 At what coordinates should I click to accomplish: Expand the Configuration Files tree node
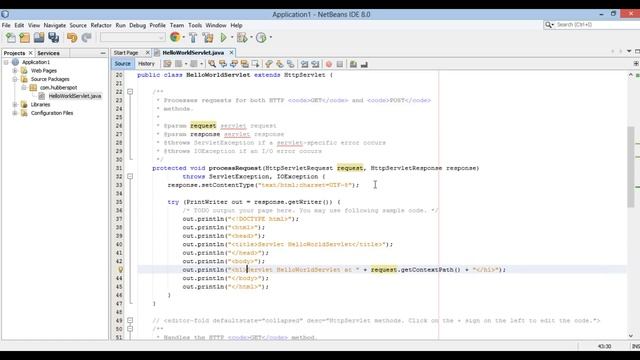click(x=15, y=113)
